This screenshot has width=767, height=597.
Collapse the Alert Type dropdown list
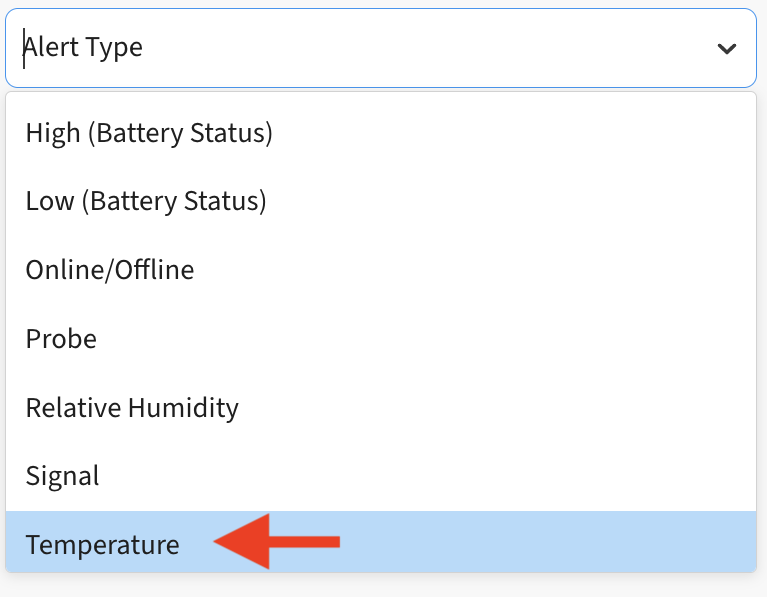pos(727,48)
